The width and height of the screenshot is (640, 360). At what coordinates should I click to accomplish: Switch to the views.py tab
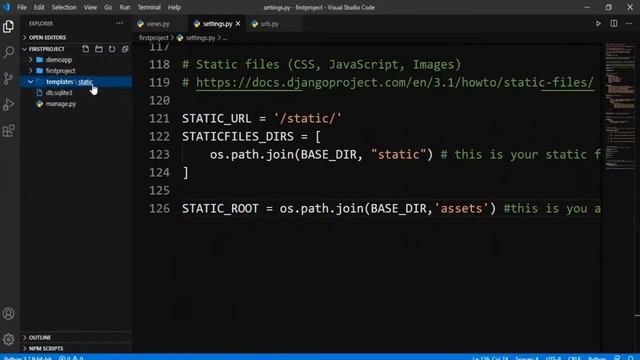(x=160, y=24)
